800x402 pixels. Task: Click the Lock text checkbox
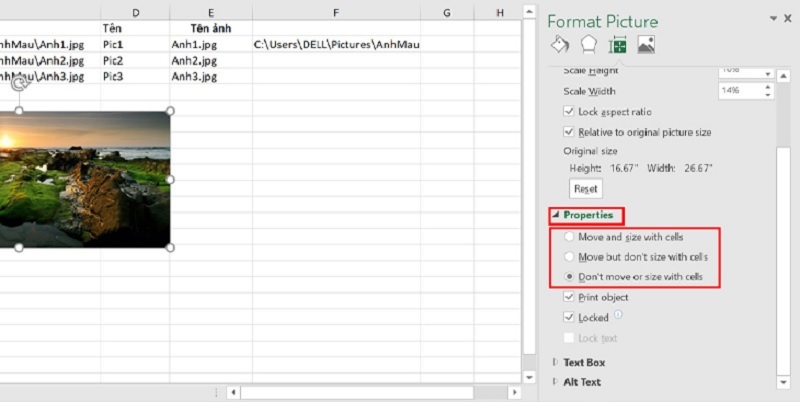pyautogui.click(x=569, y=337)
